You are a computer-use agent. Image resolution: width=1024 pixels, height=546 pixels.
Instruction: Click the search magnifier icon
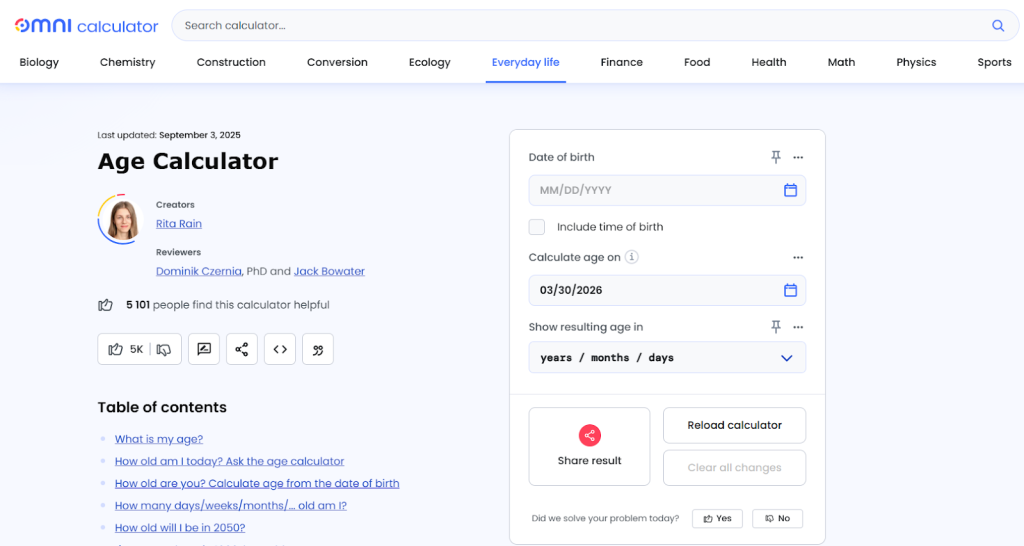(997, 26)
